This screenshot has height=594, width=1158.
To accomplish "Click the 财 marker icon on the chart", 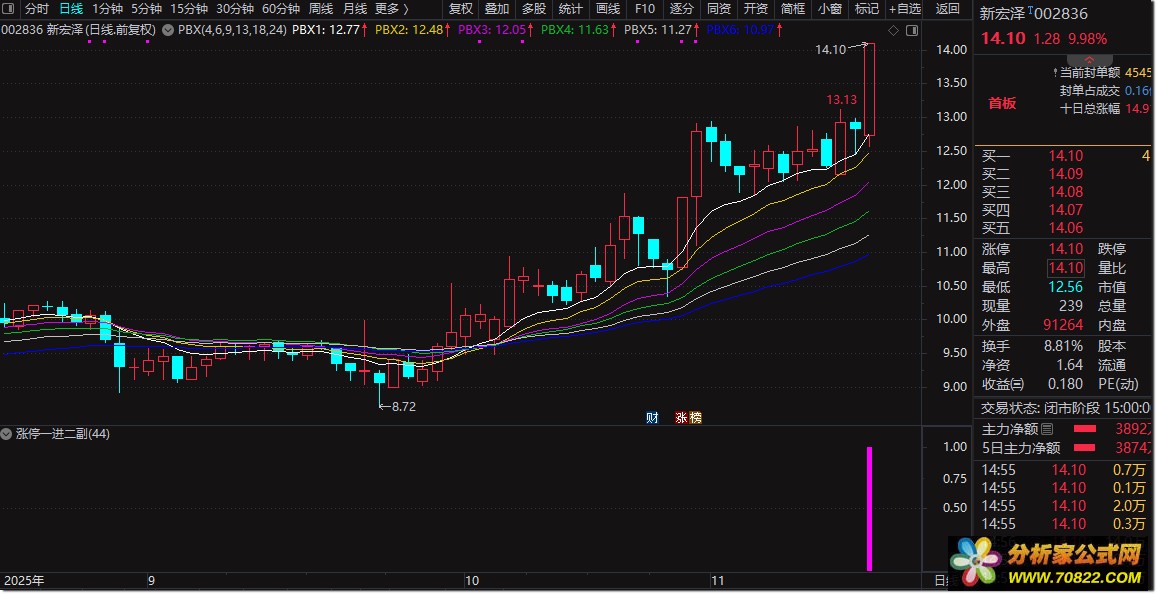I will tap(651, 417).
